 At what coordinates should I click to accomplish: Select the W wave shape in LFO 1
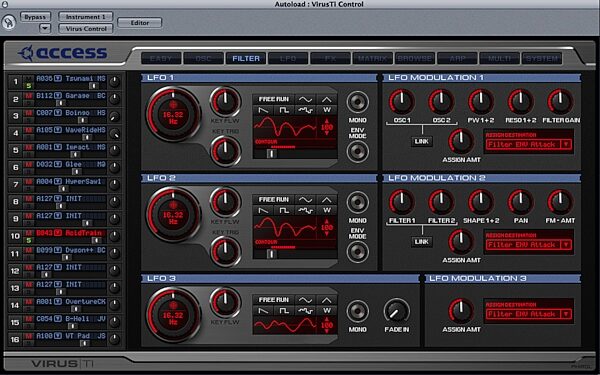click(326, 111)
